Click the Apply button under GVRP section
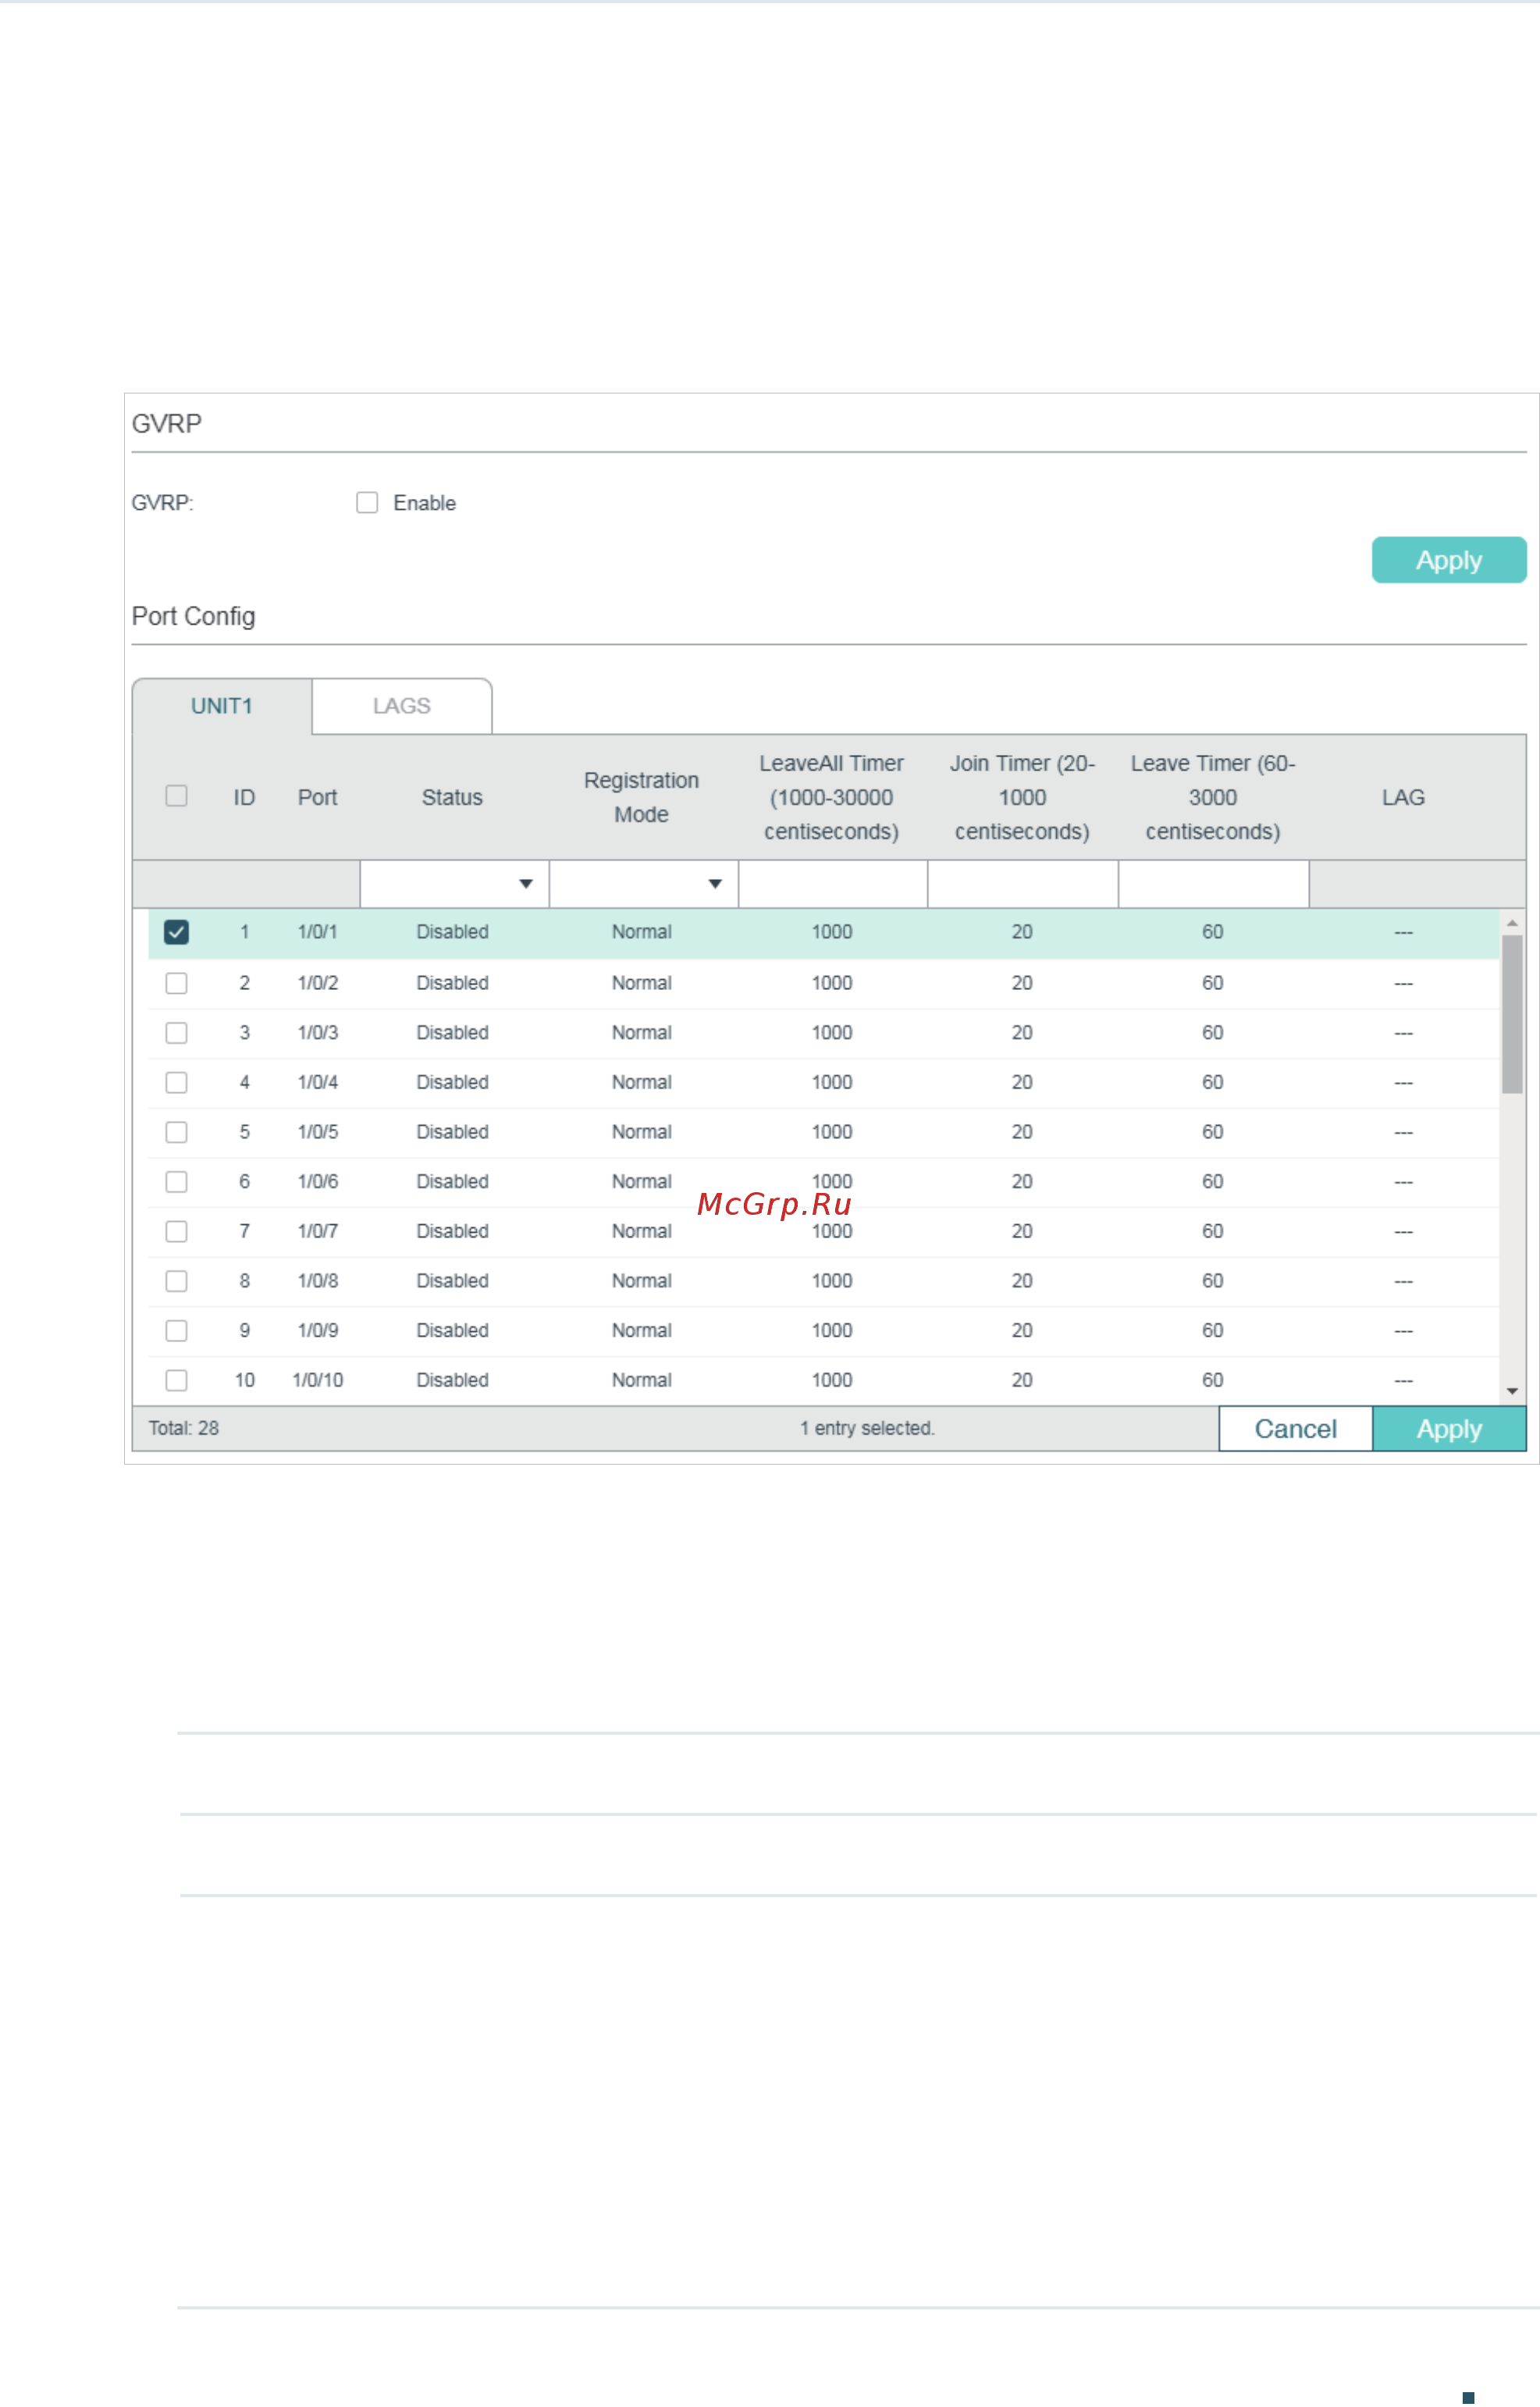1540x2407 pixels. pyautogui.click(x=1449, y=560)
